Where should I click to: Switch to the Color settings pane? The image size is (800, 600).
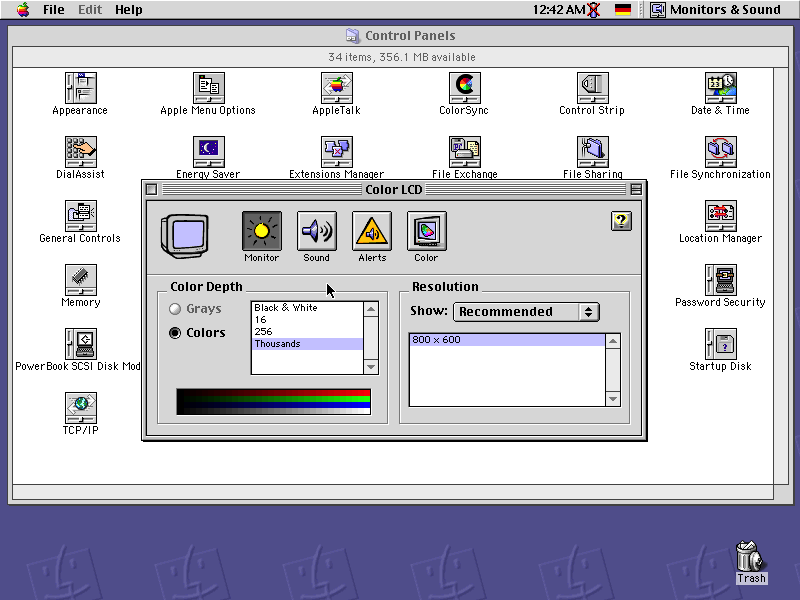tap(427, 231)
